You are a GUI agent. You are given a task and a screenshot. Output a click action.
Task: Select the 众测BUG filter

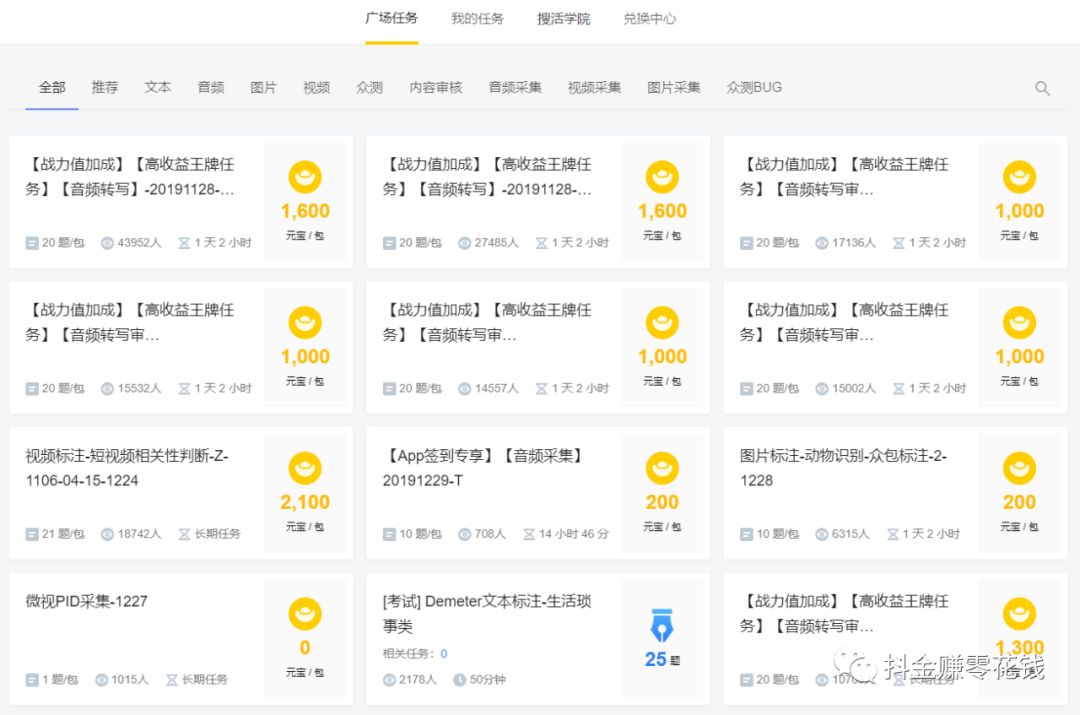[x=753, y=87]
